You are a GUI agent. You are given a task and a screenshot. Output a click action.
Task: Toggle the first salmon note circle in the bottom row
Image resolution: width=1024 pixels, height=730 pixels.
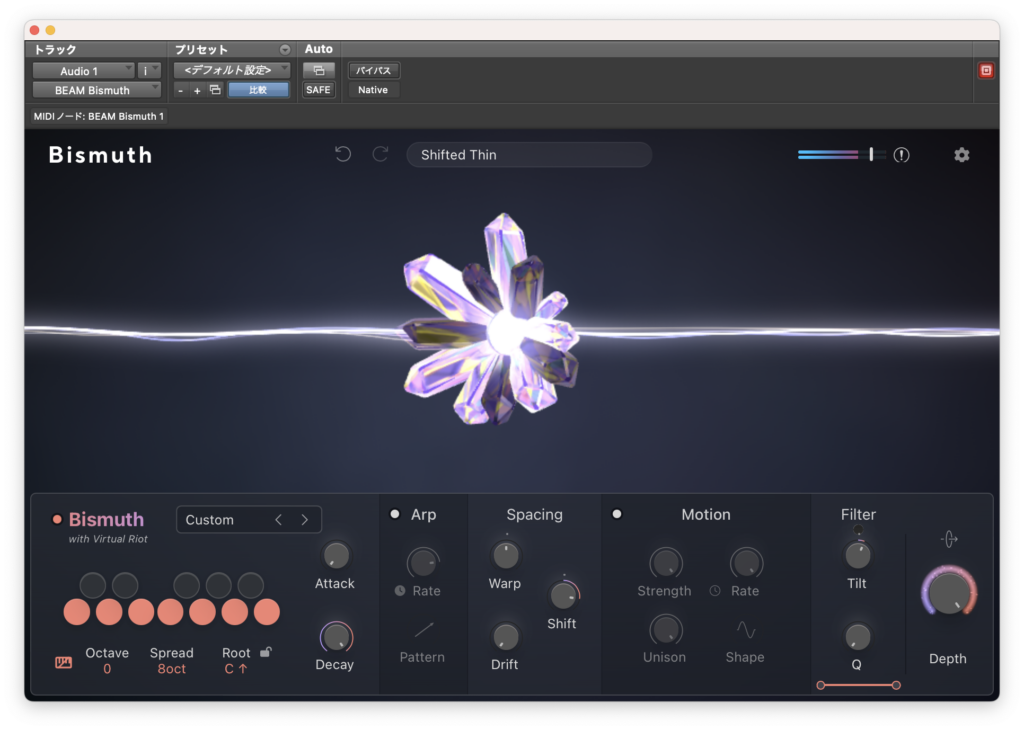[77, 612]
